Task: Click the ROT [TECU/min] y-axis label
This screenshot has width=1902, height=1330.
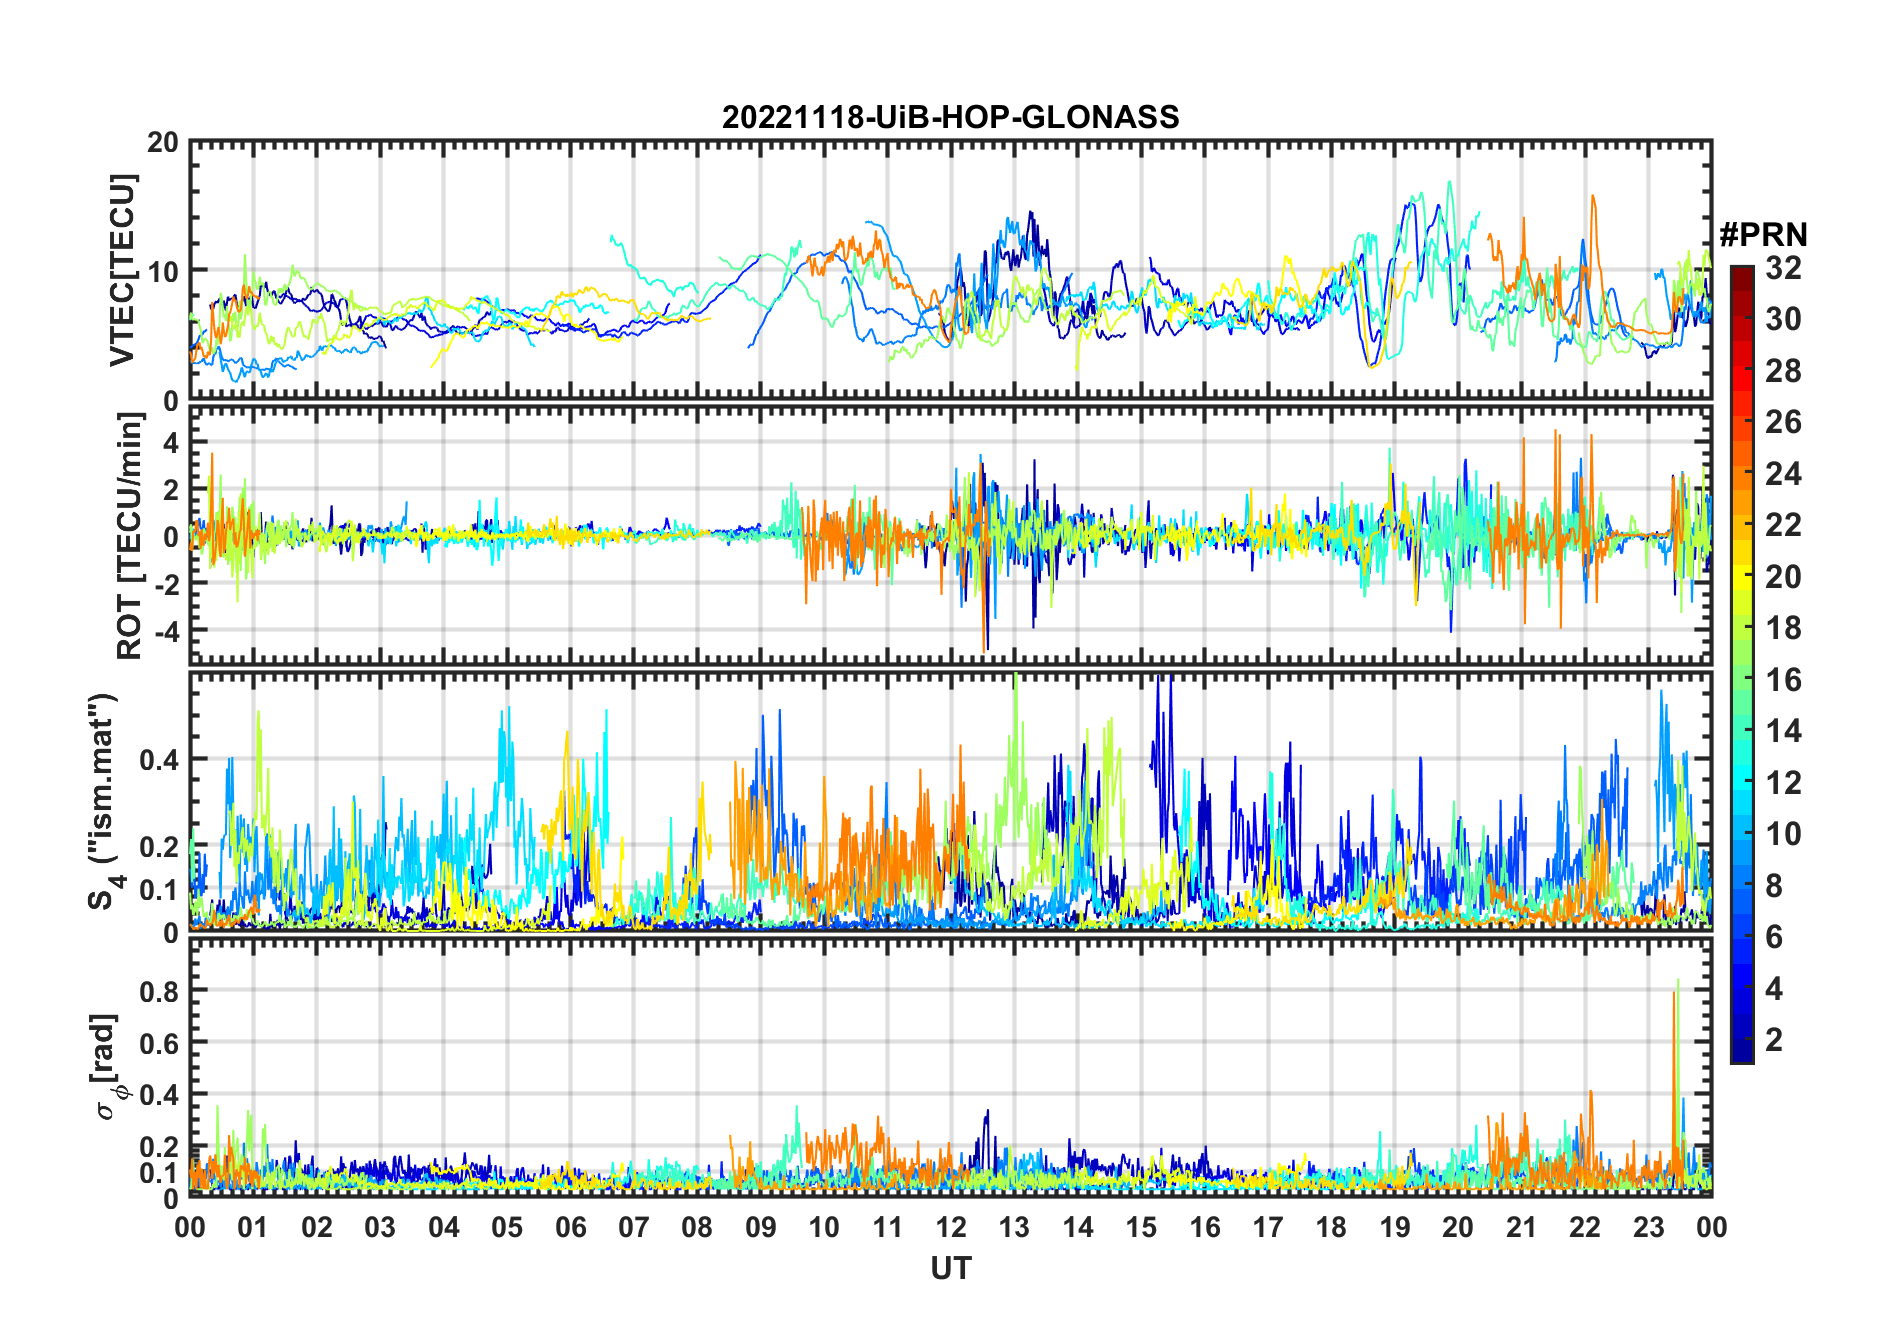Action: [130, 536]
